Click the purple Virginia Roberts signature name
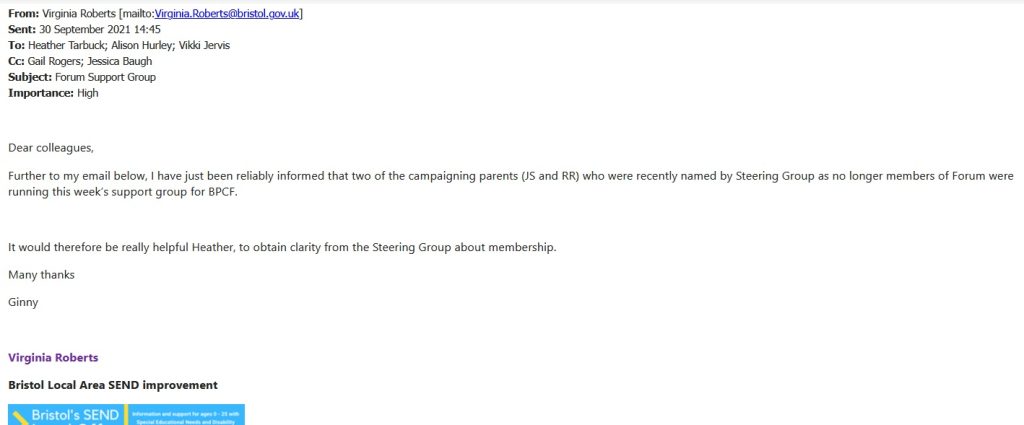 pyautogui.click(x=53, y=357)
